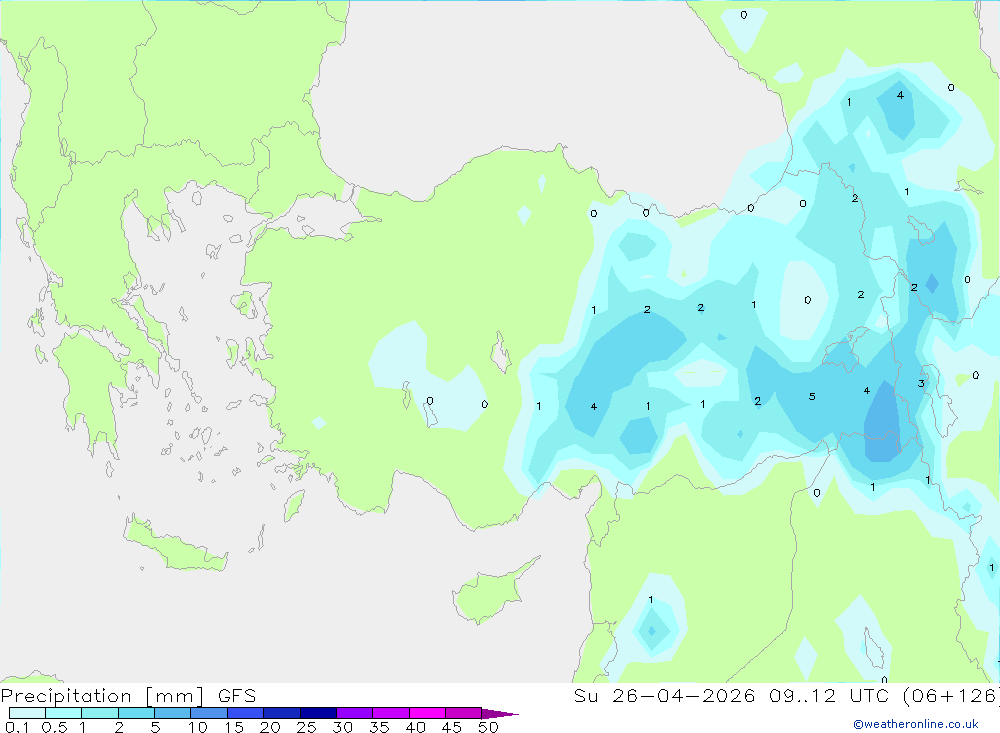1000x733 pixels.
Task: Click the "GFS" model label
Action: point(237,696)
